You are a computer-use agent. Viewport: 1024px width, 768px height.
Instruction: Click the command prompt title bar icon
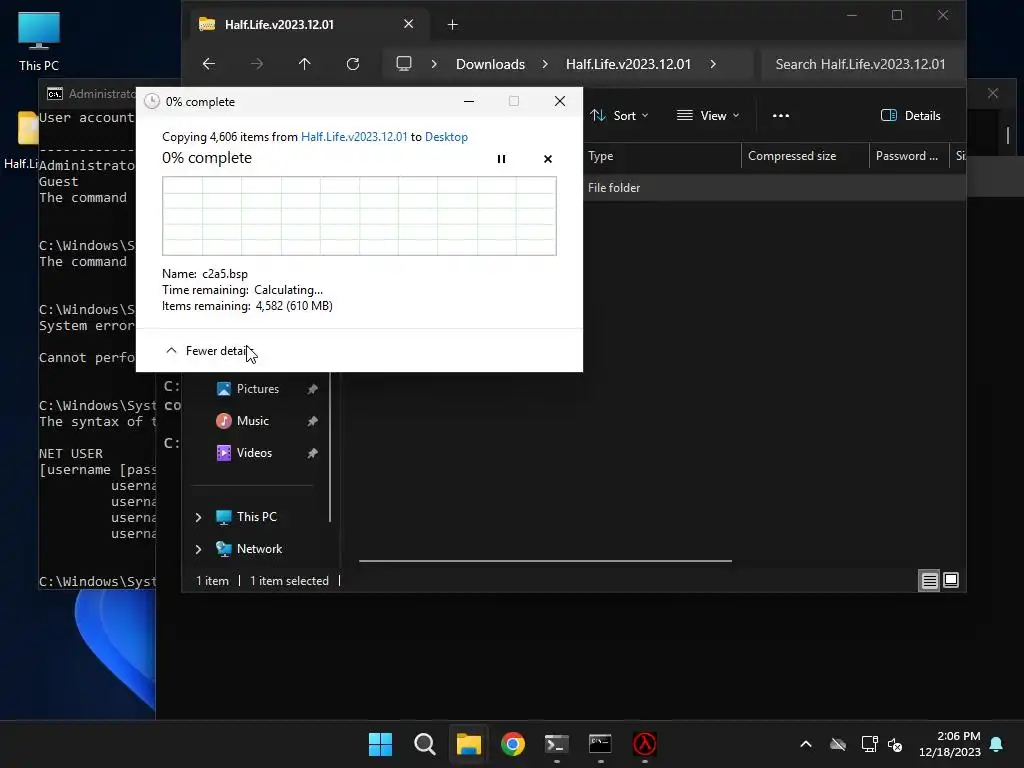55,94
